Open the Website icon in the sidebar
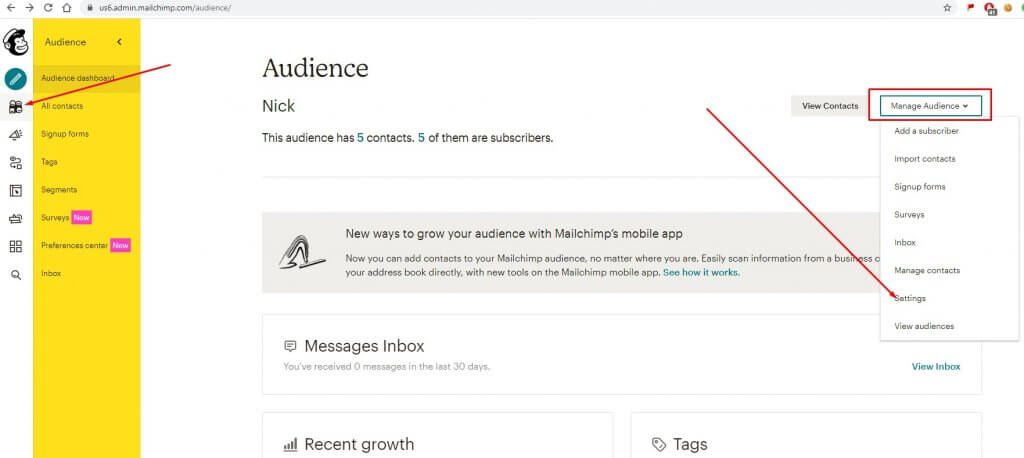 [16, 191]
